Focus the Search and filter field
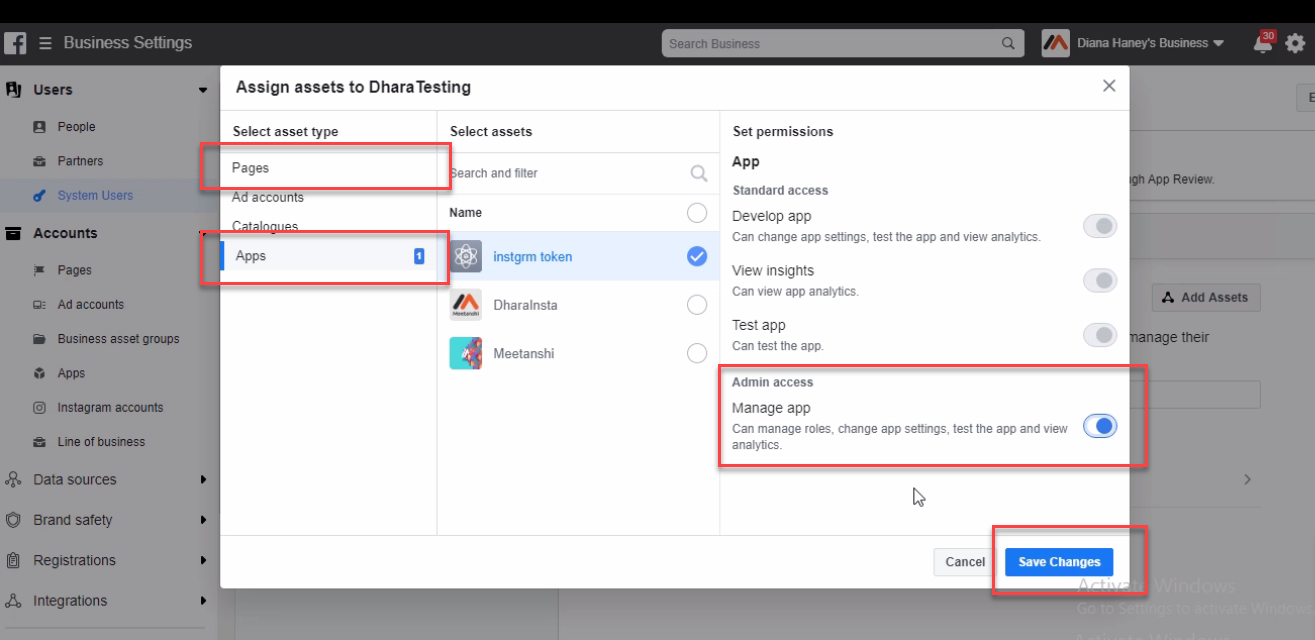Screen dimensions: 1315x640 pyautogui.click(x=578, y=173)
